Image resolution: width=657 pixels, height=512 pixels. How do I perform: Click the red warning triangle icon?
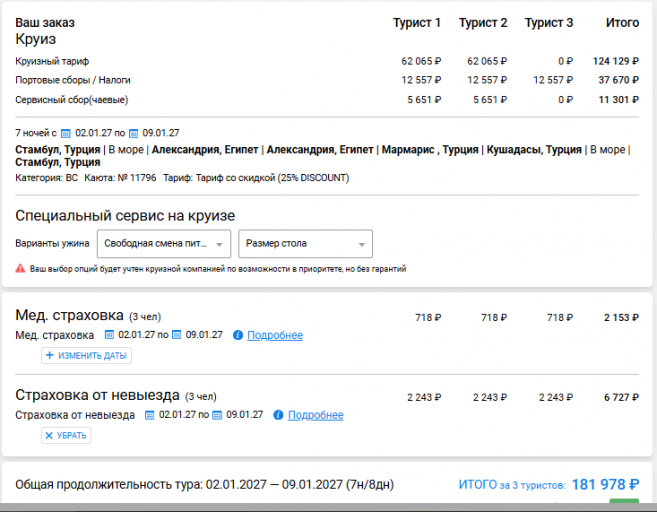pyautogui.click(x=20, y=269)
